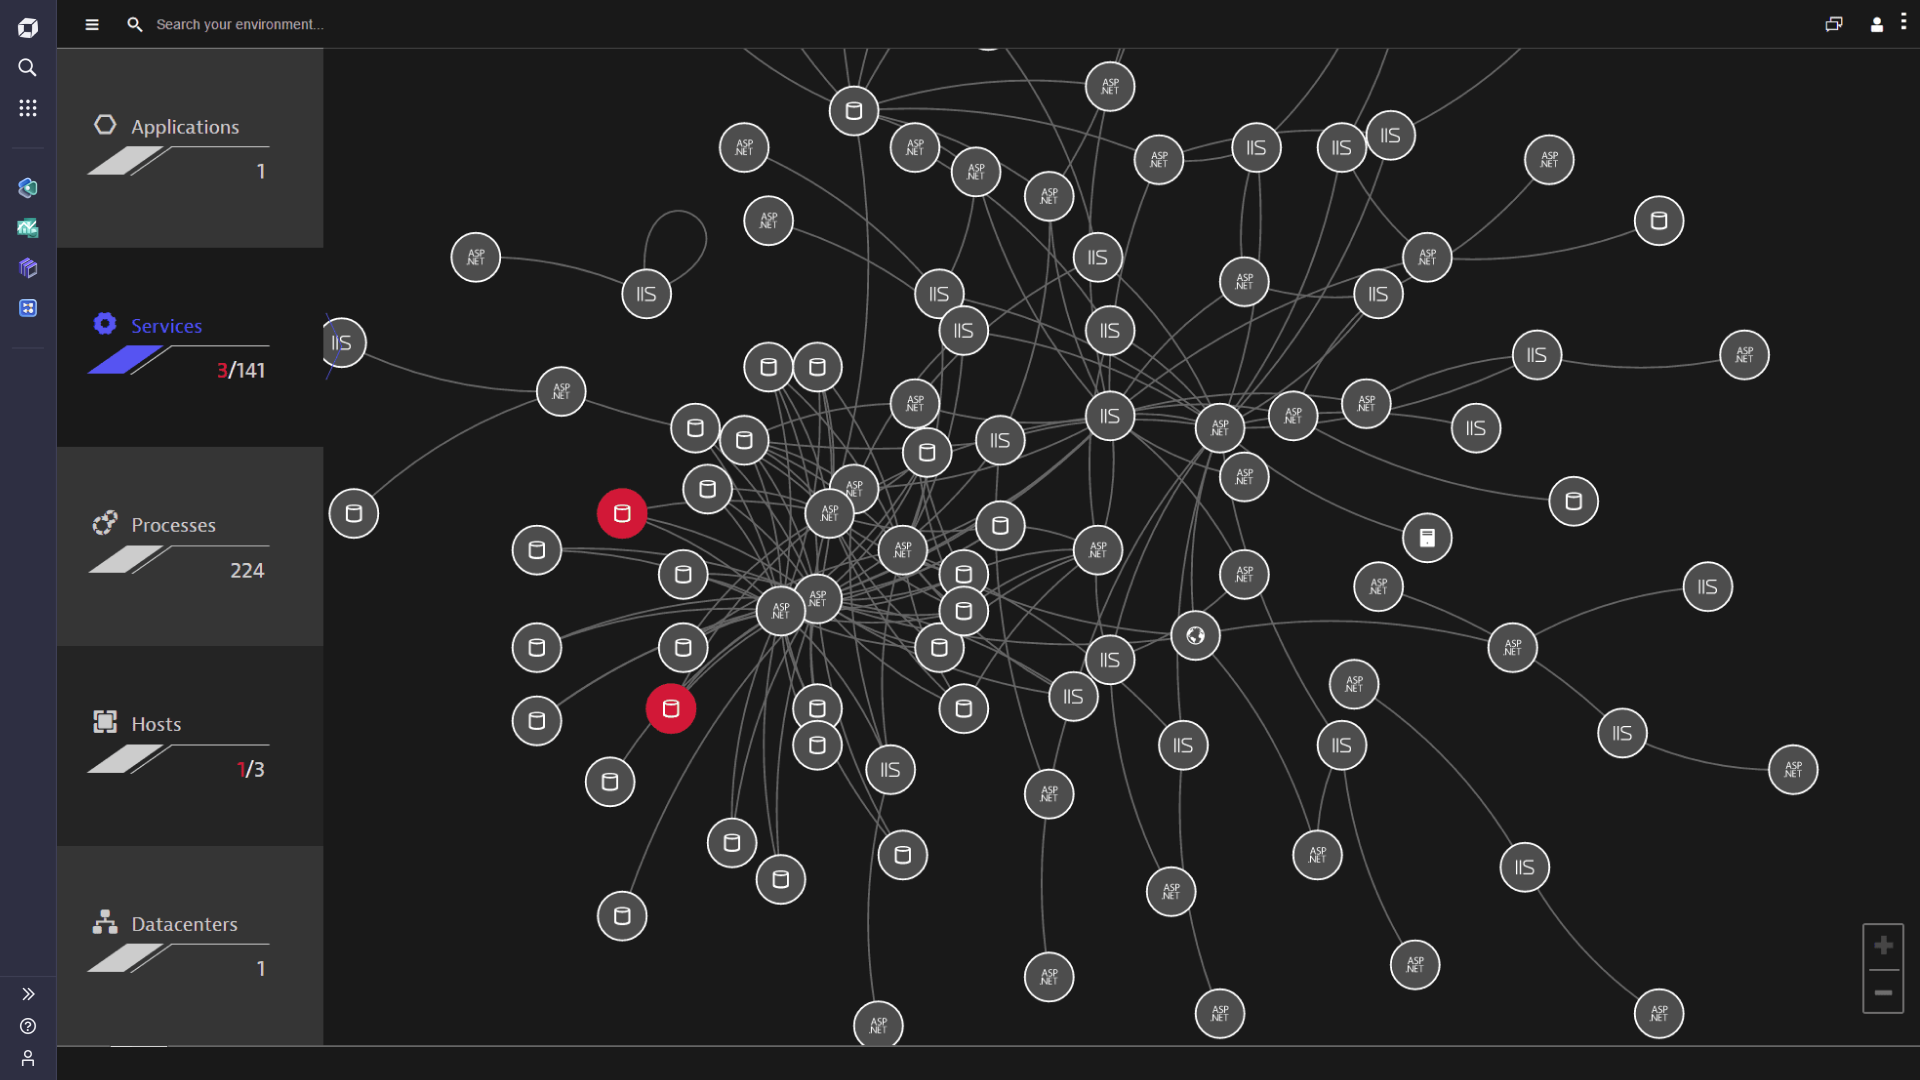Click the Services panel icon
The height and width of the screenshot is (1080, 1920).
tap(105, 326)
